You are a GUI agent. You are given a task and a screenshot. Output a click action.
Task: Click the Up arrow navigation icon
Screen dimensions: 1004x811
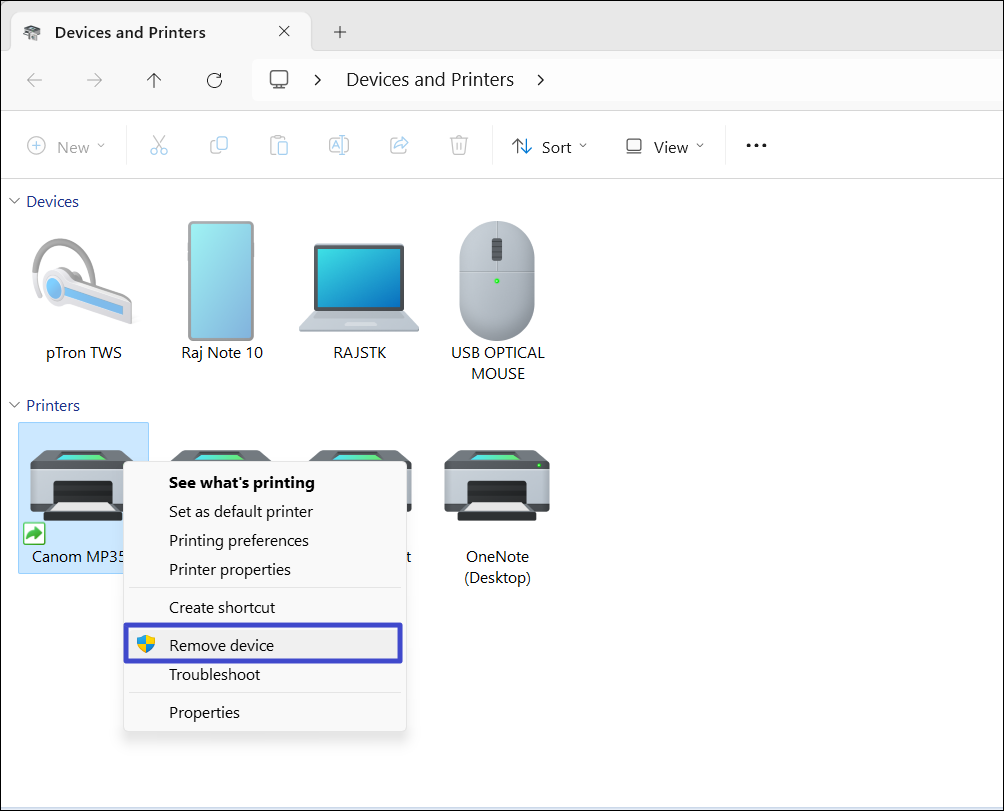click(154, 80)
